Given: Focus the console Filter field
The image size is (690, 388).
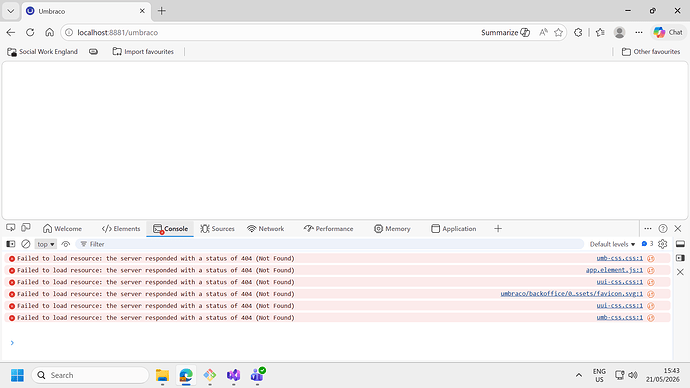Looking at the screenshot, I should point(329,244).
